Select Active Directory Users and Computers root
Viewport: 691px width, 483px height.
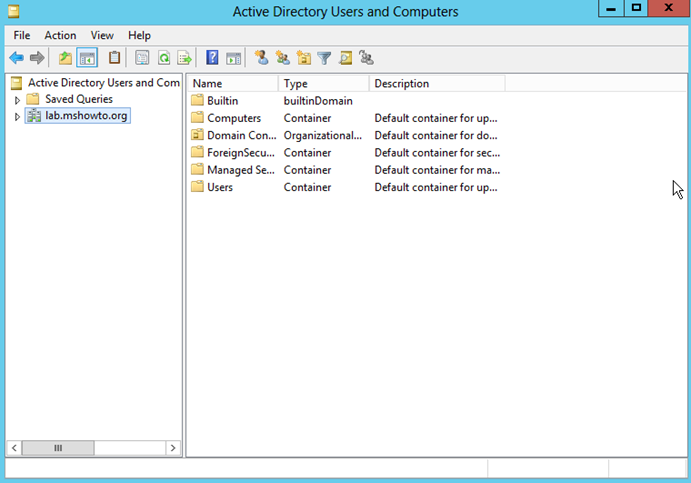(x=104, y=83)
